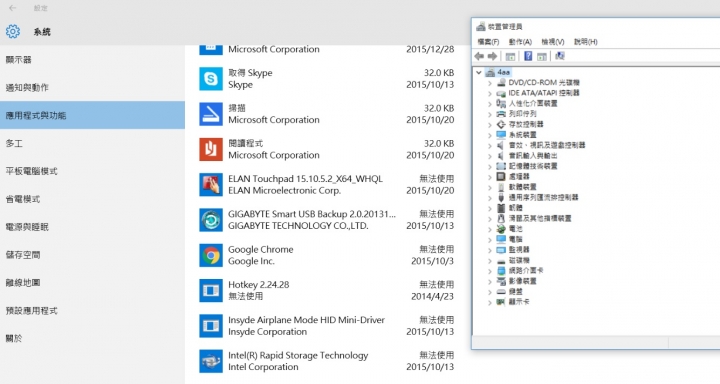Select the ELAN Touchpad app icon
This screenshot has height=384, width=720.
[211, 185]
